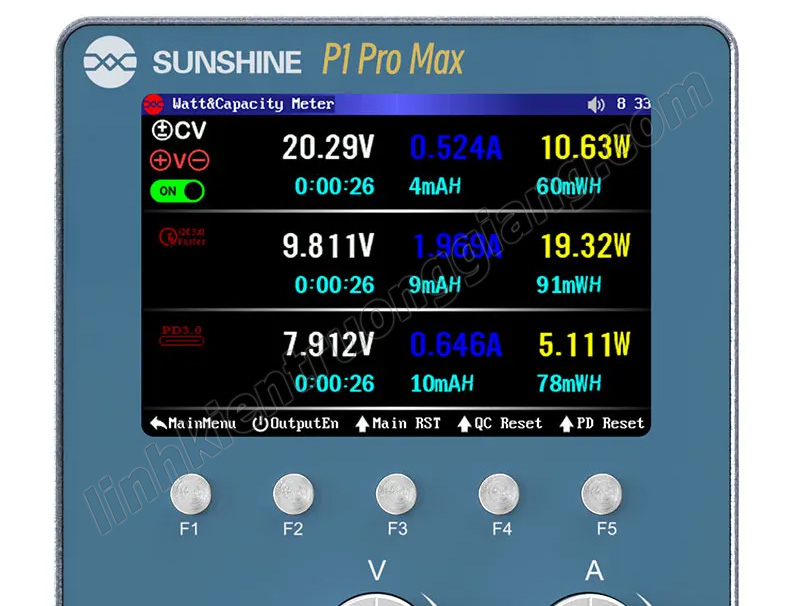
Task: Click the 5.111W power reading
Action: (x=585, y=344)
